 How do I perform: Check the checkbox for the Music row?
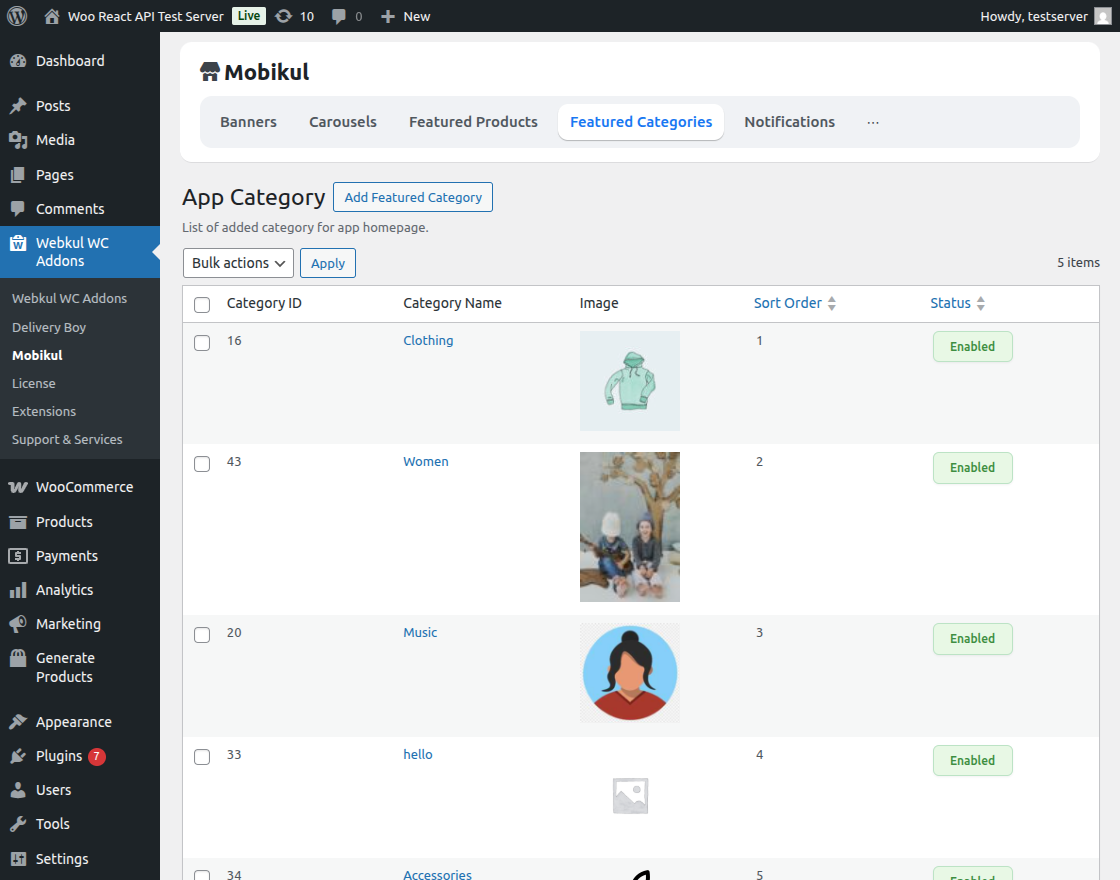[202, 634]
